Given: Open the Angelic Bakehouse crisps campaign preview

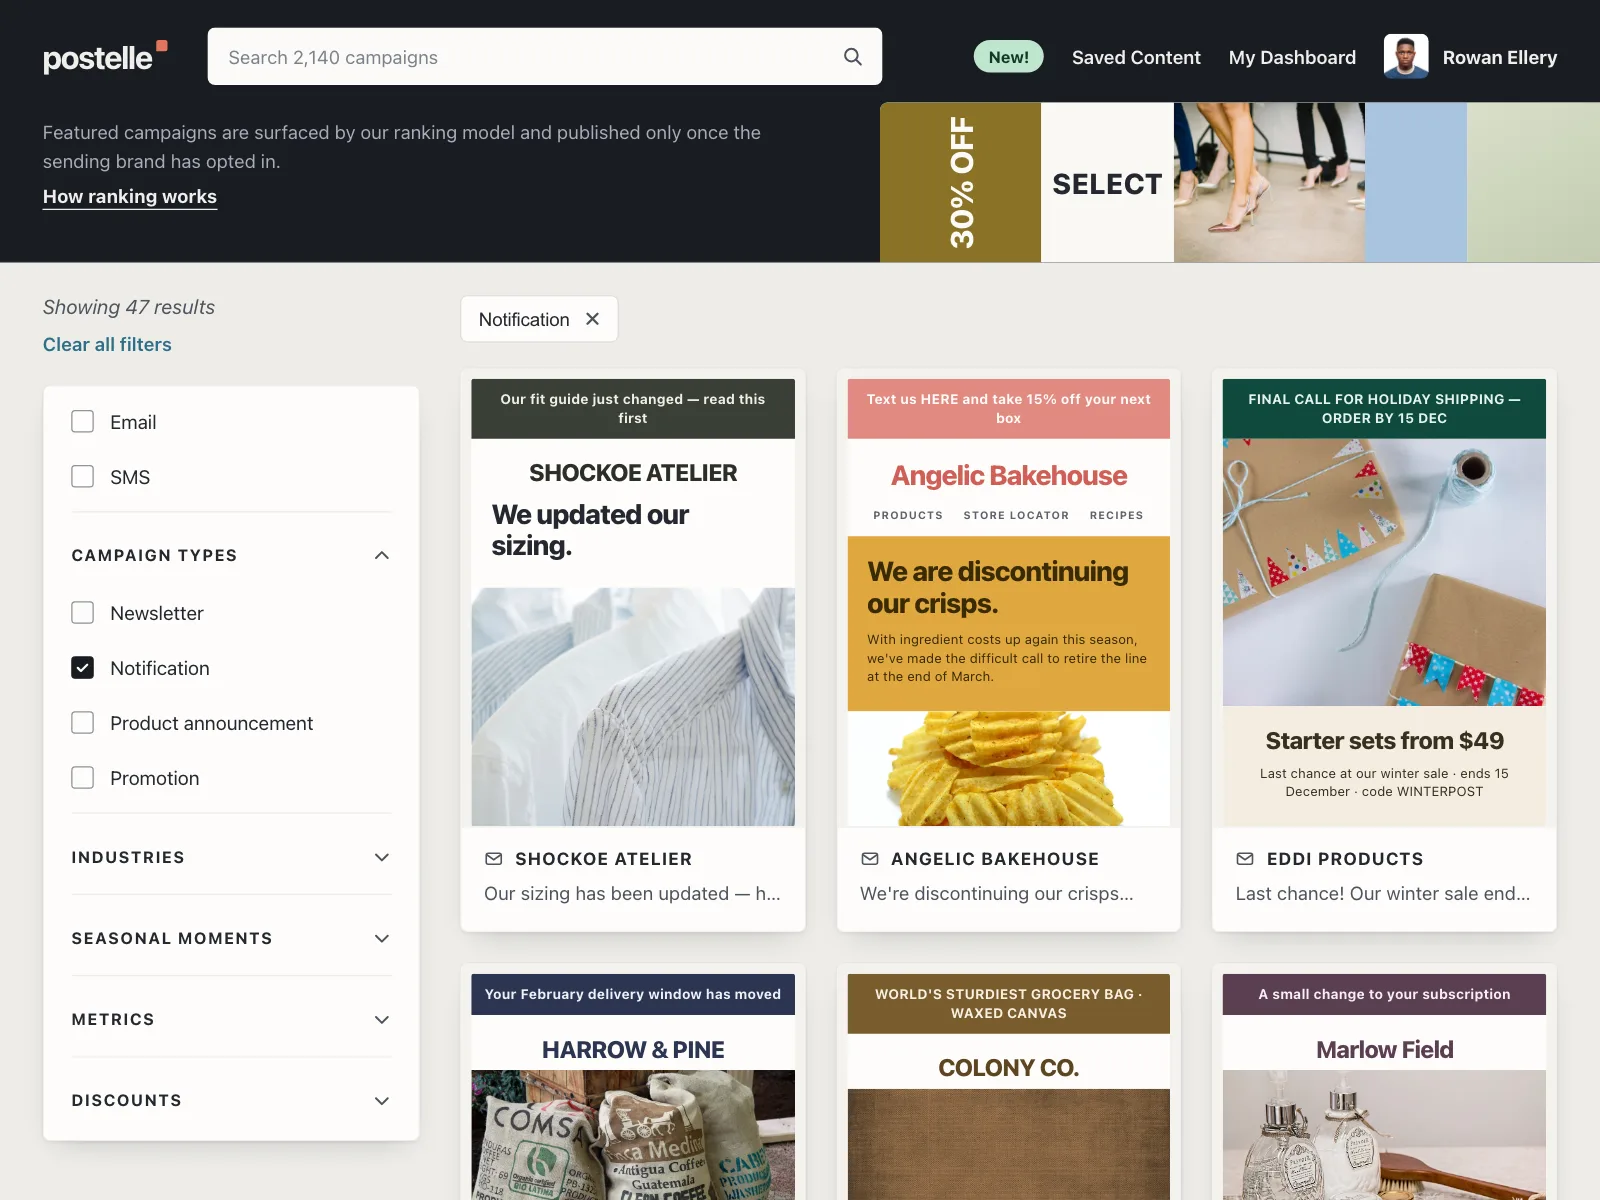Looking at the screenshot, I should (x=1009, y=602).
